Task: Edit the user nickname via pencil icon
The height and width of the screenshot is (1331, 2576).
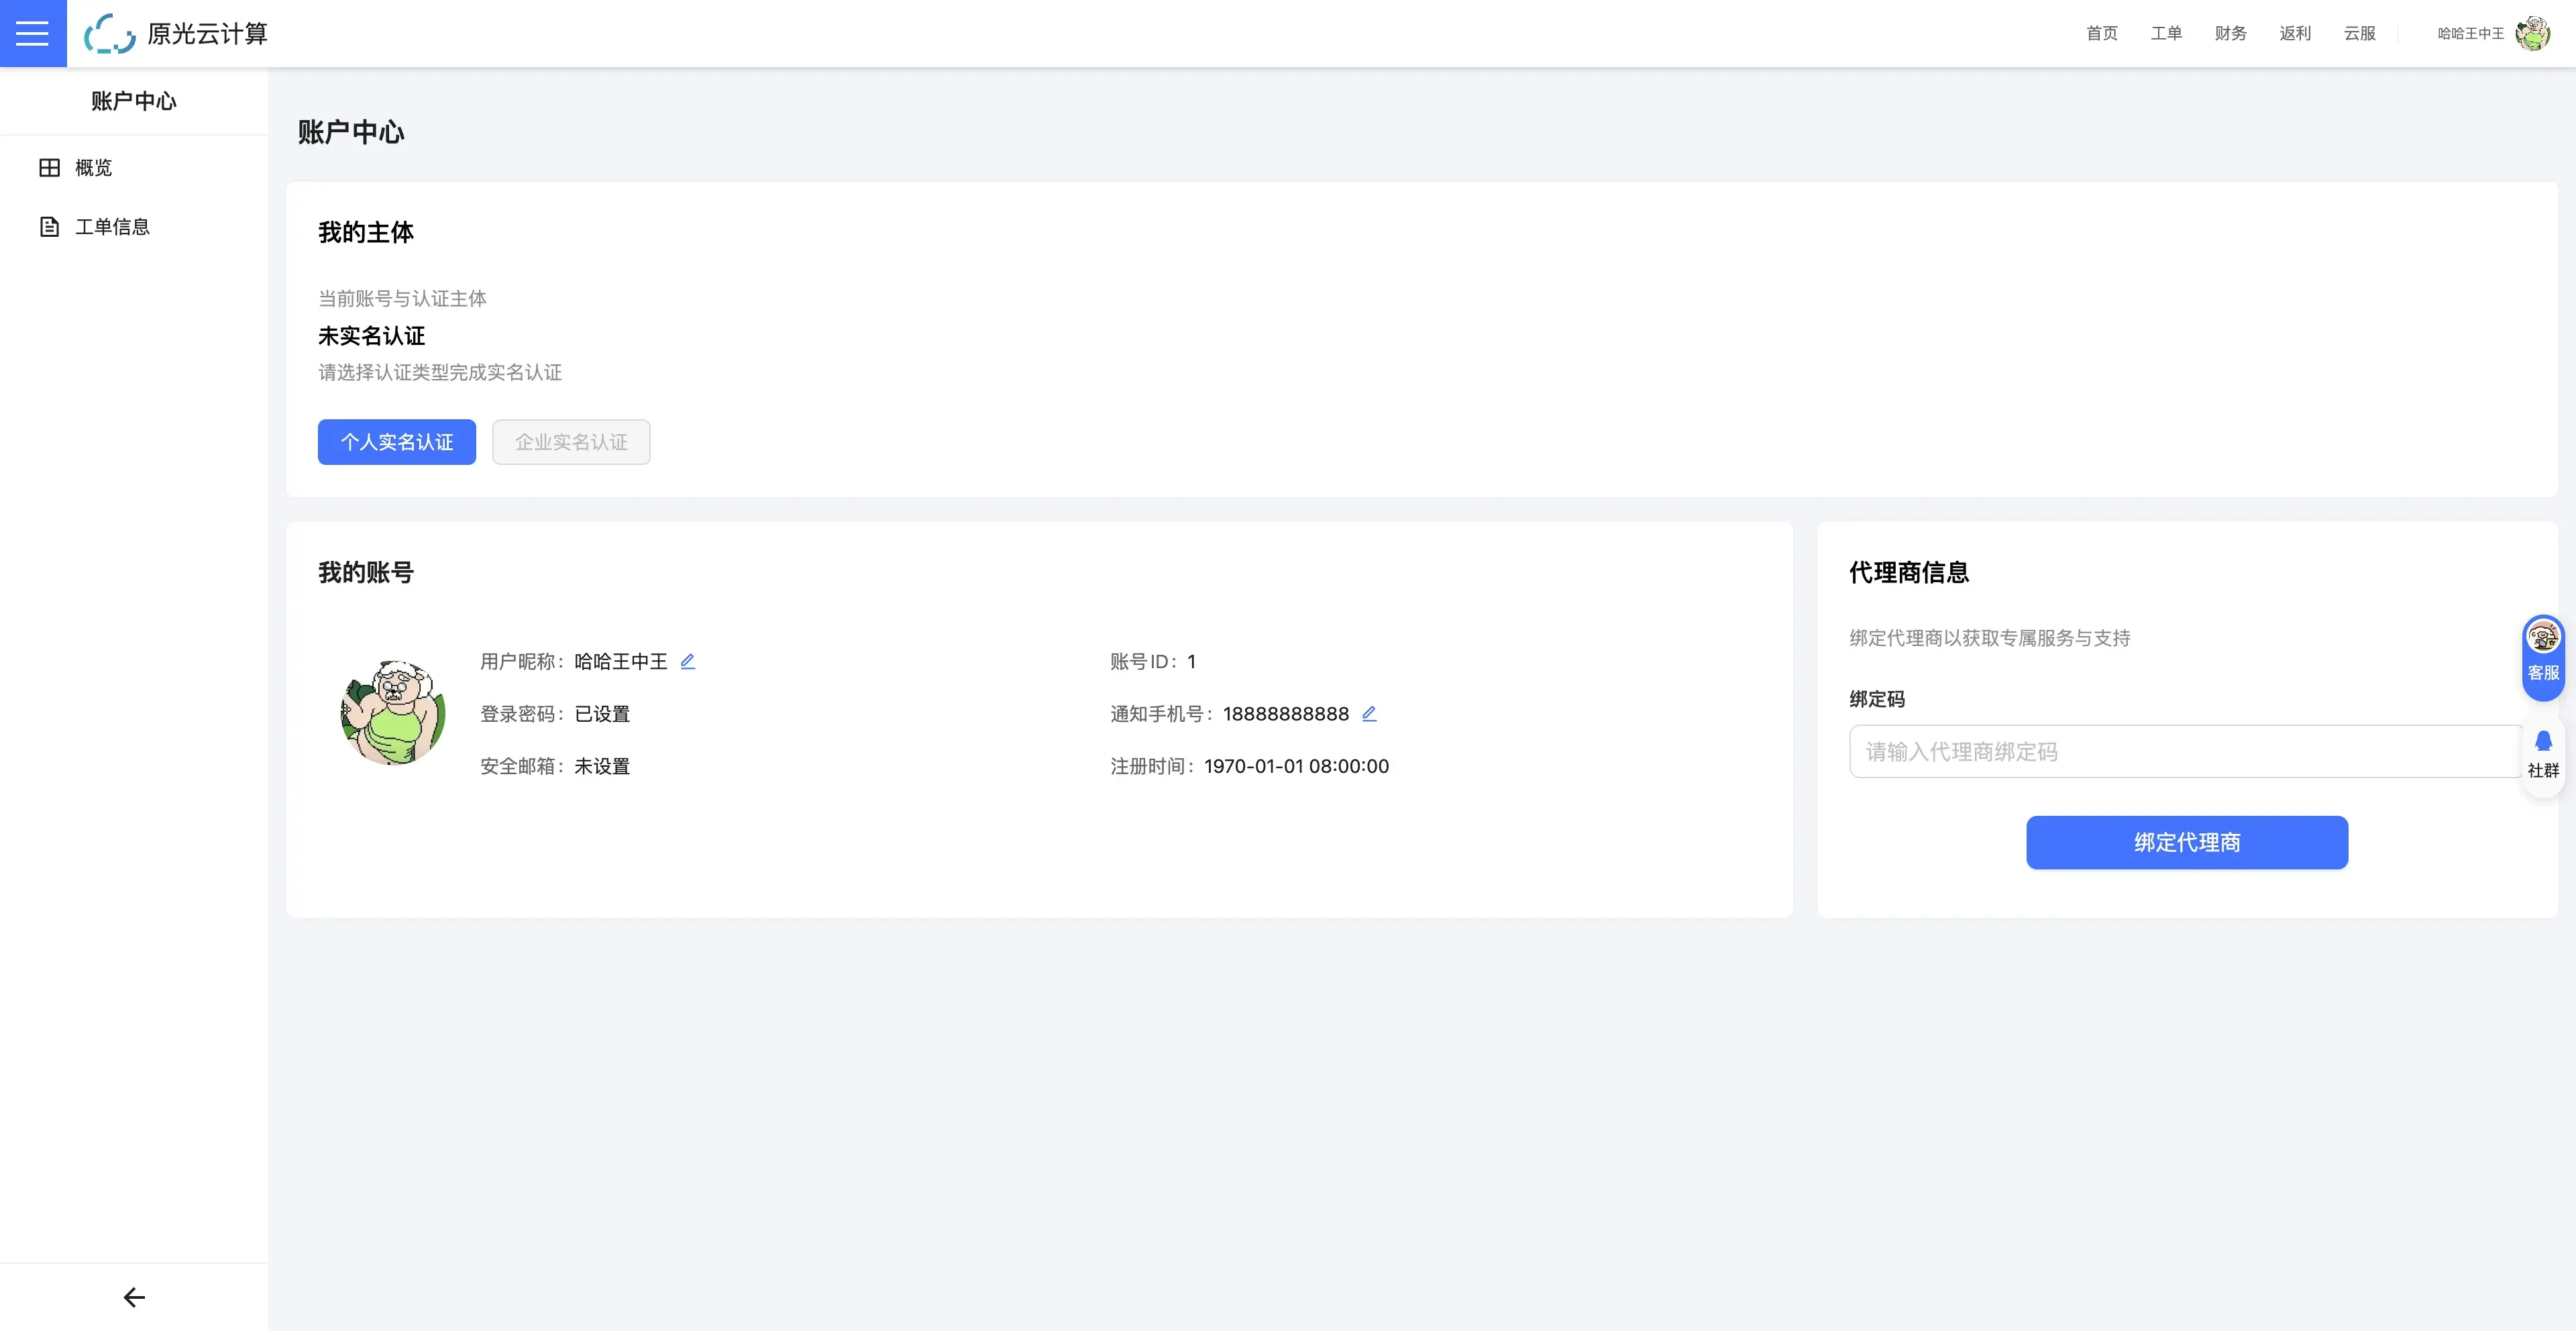Action: point(688,661)
